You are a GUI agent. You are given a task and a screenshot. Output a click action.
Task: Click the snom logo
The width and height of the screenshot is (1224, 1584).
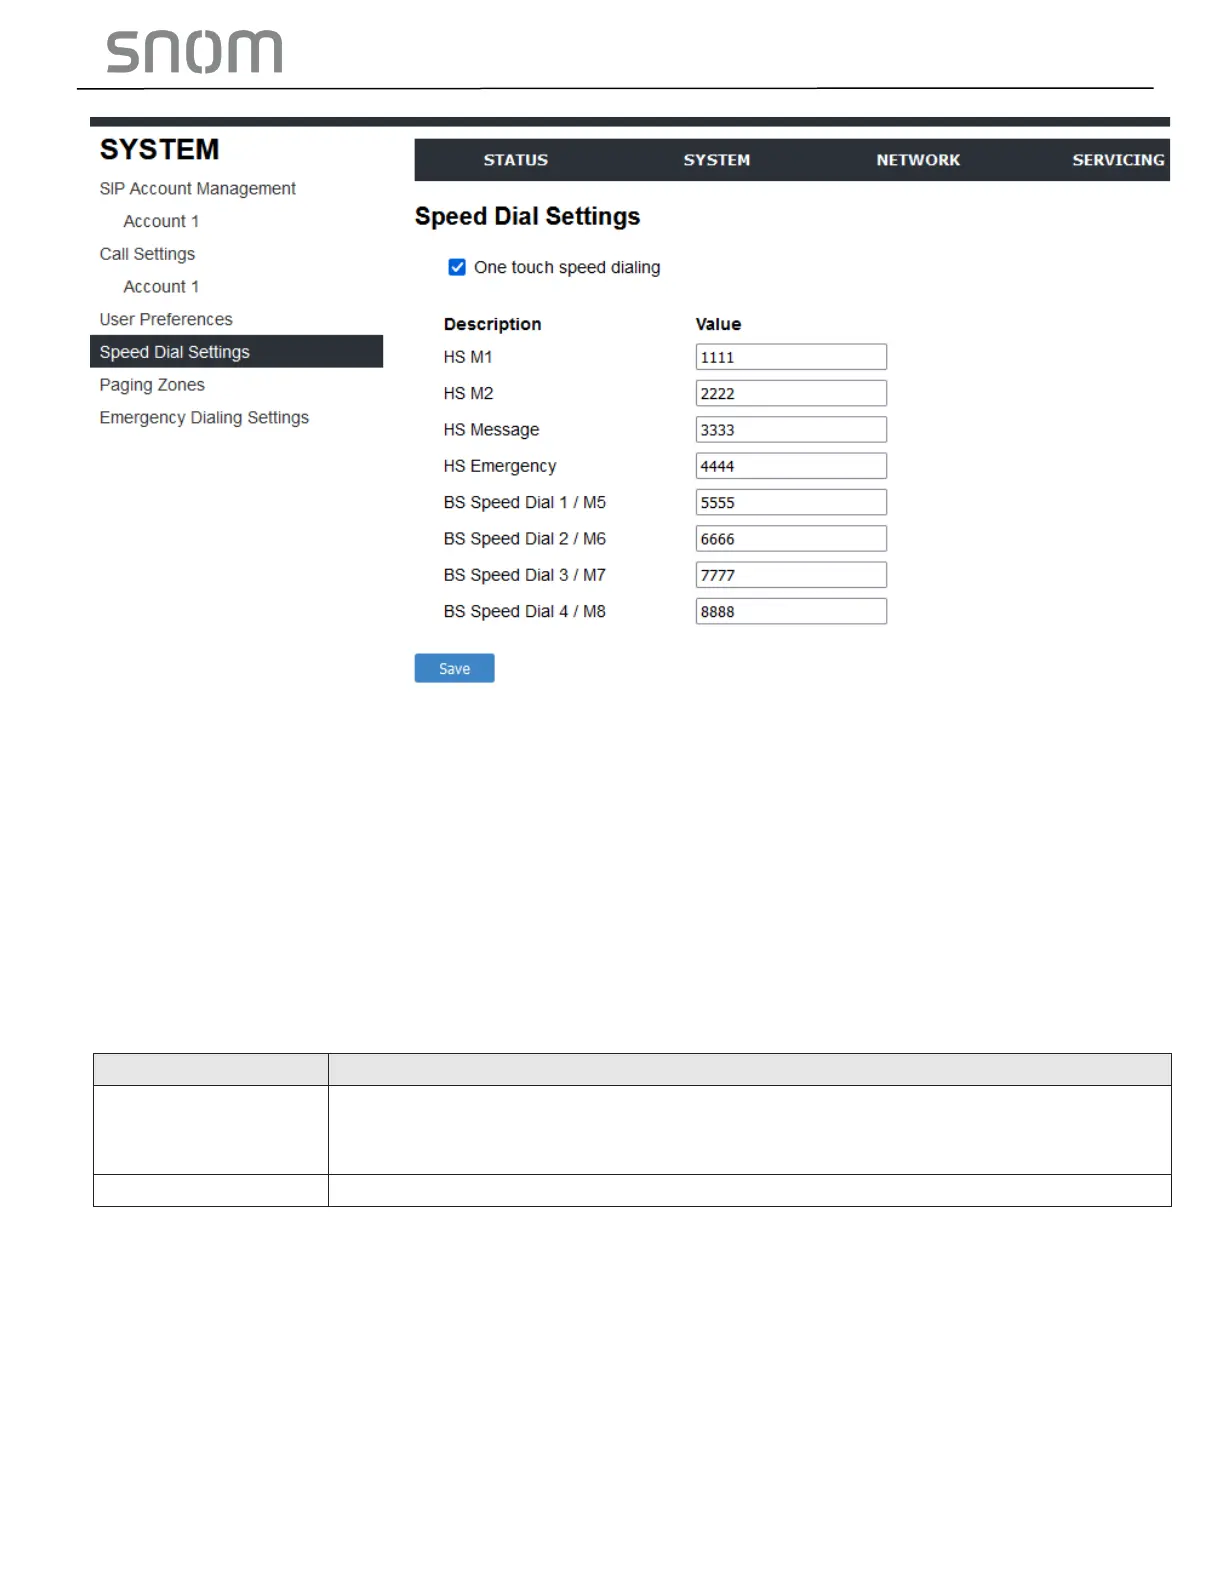pos(194,52)
